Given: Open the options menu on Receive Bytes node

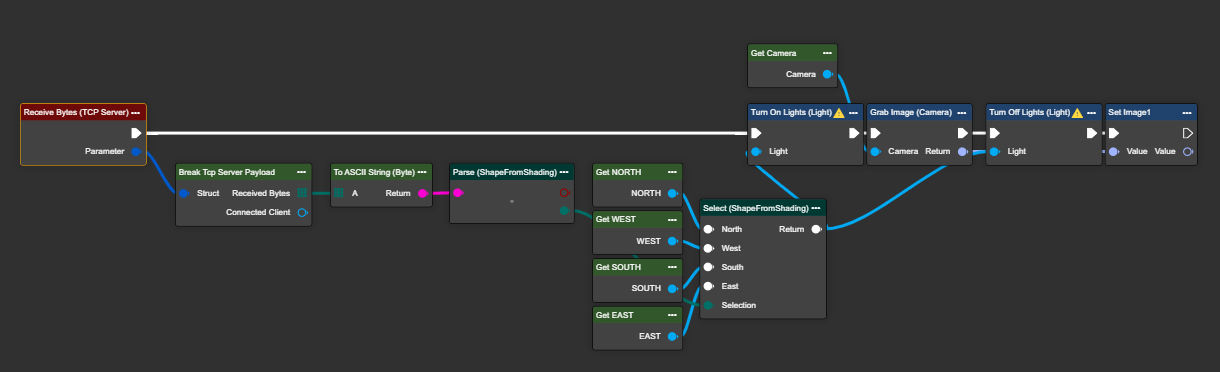Looking at the screenshot, I should tap(137, 112).
